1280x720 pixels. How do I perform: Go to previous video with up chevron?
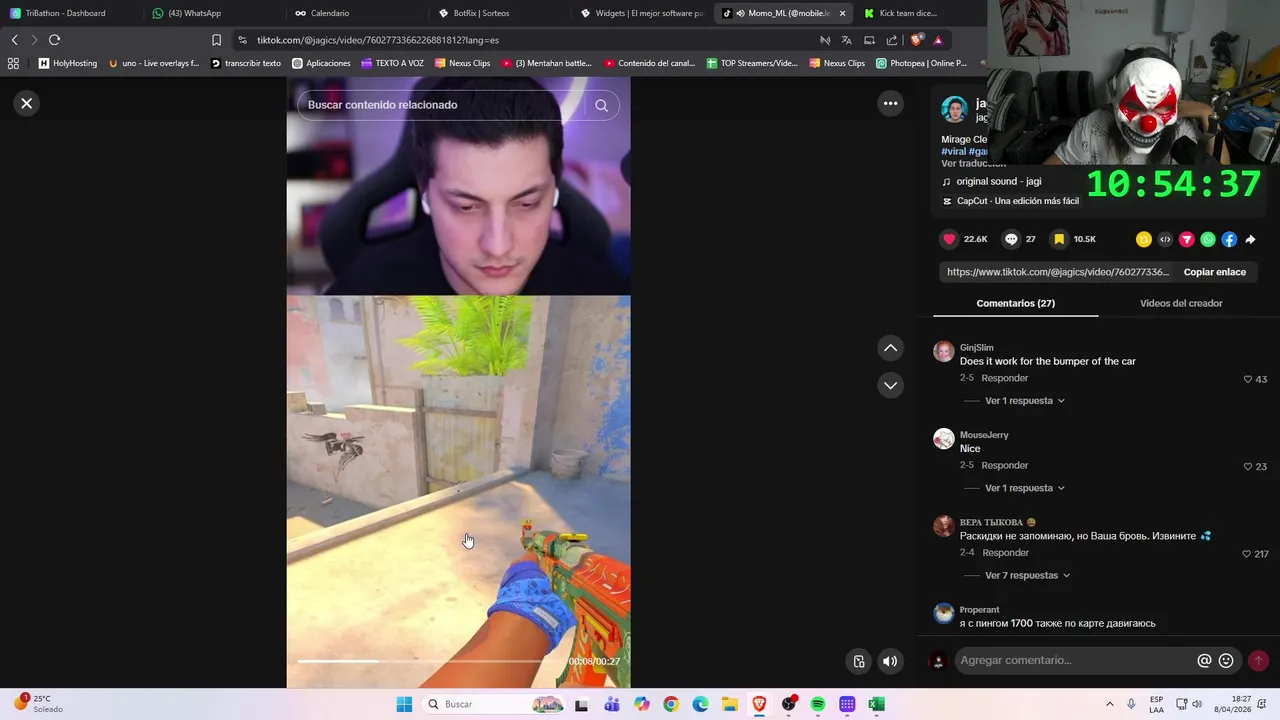coord(890,348)
